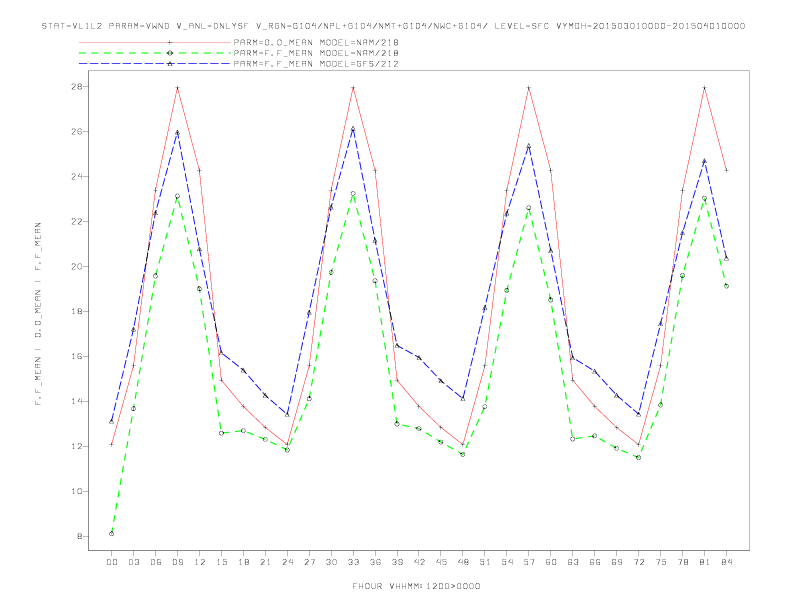Click green circle data point at hour 84
The height and width of the screenshot is (612, 792).
point(726,286)
